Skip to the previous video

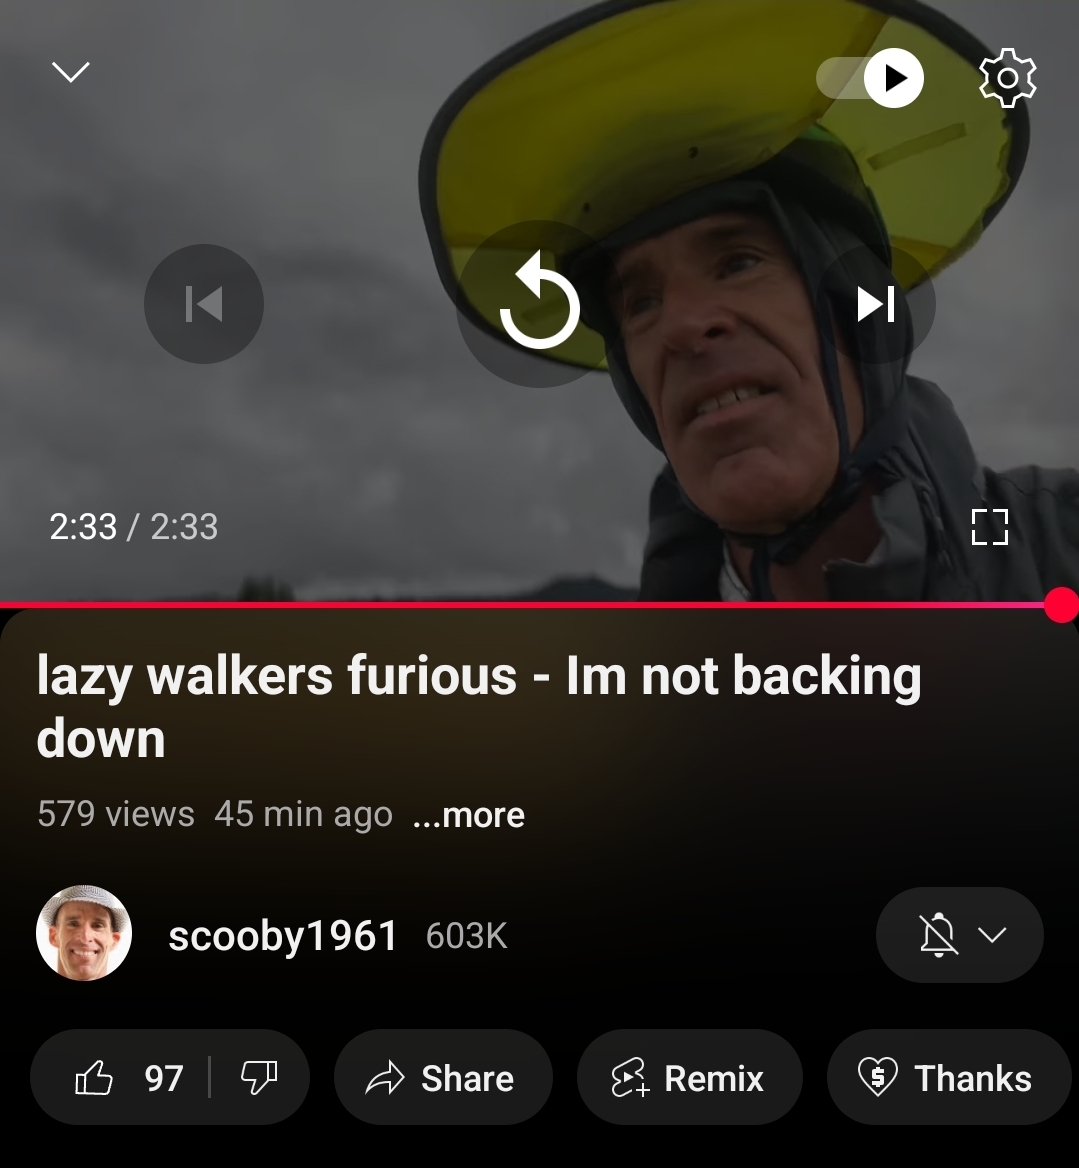click(x=204, y=304)
